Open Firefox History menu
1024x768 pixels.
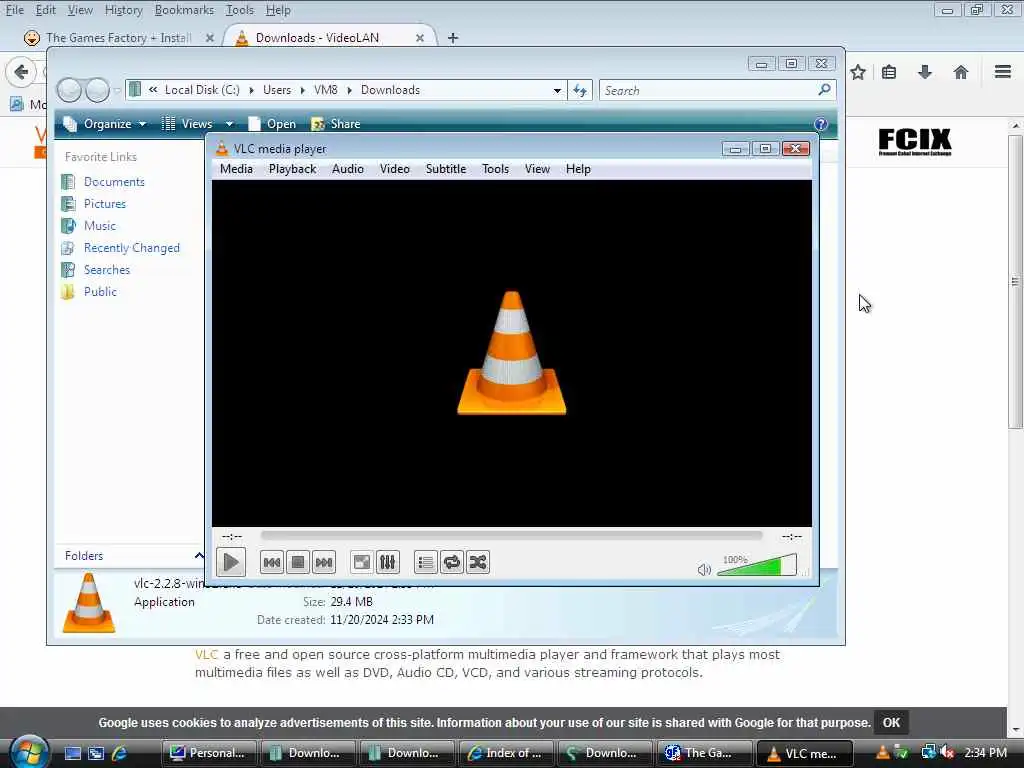pos(123,10)
